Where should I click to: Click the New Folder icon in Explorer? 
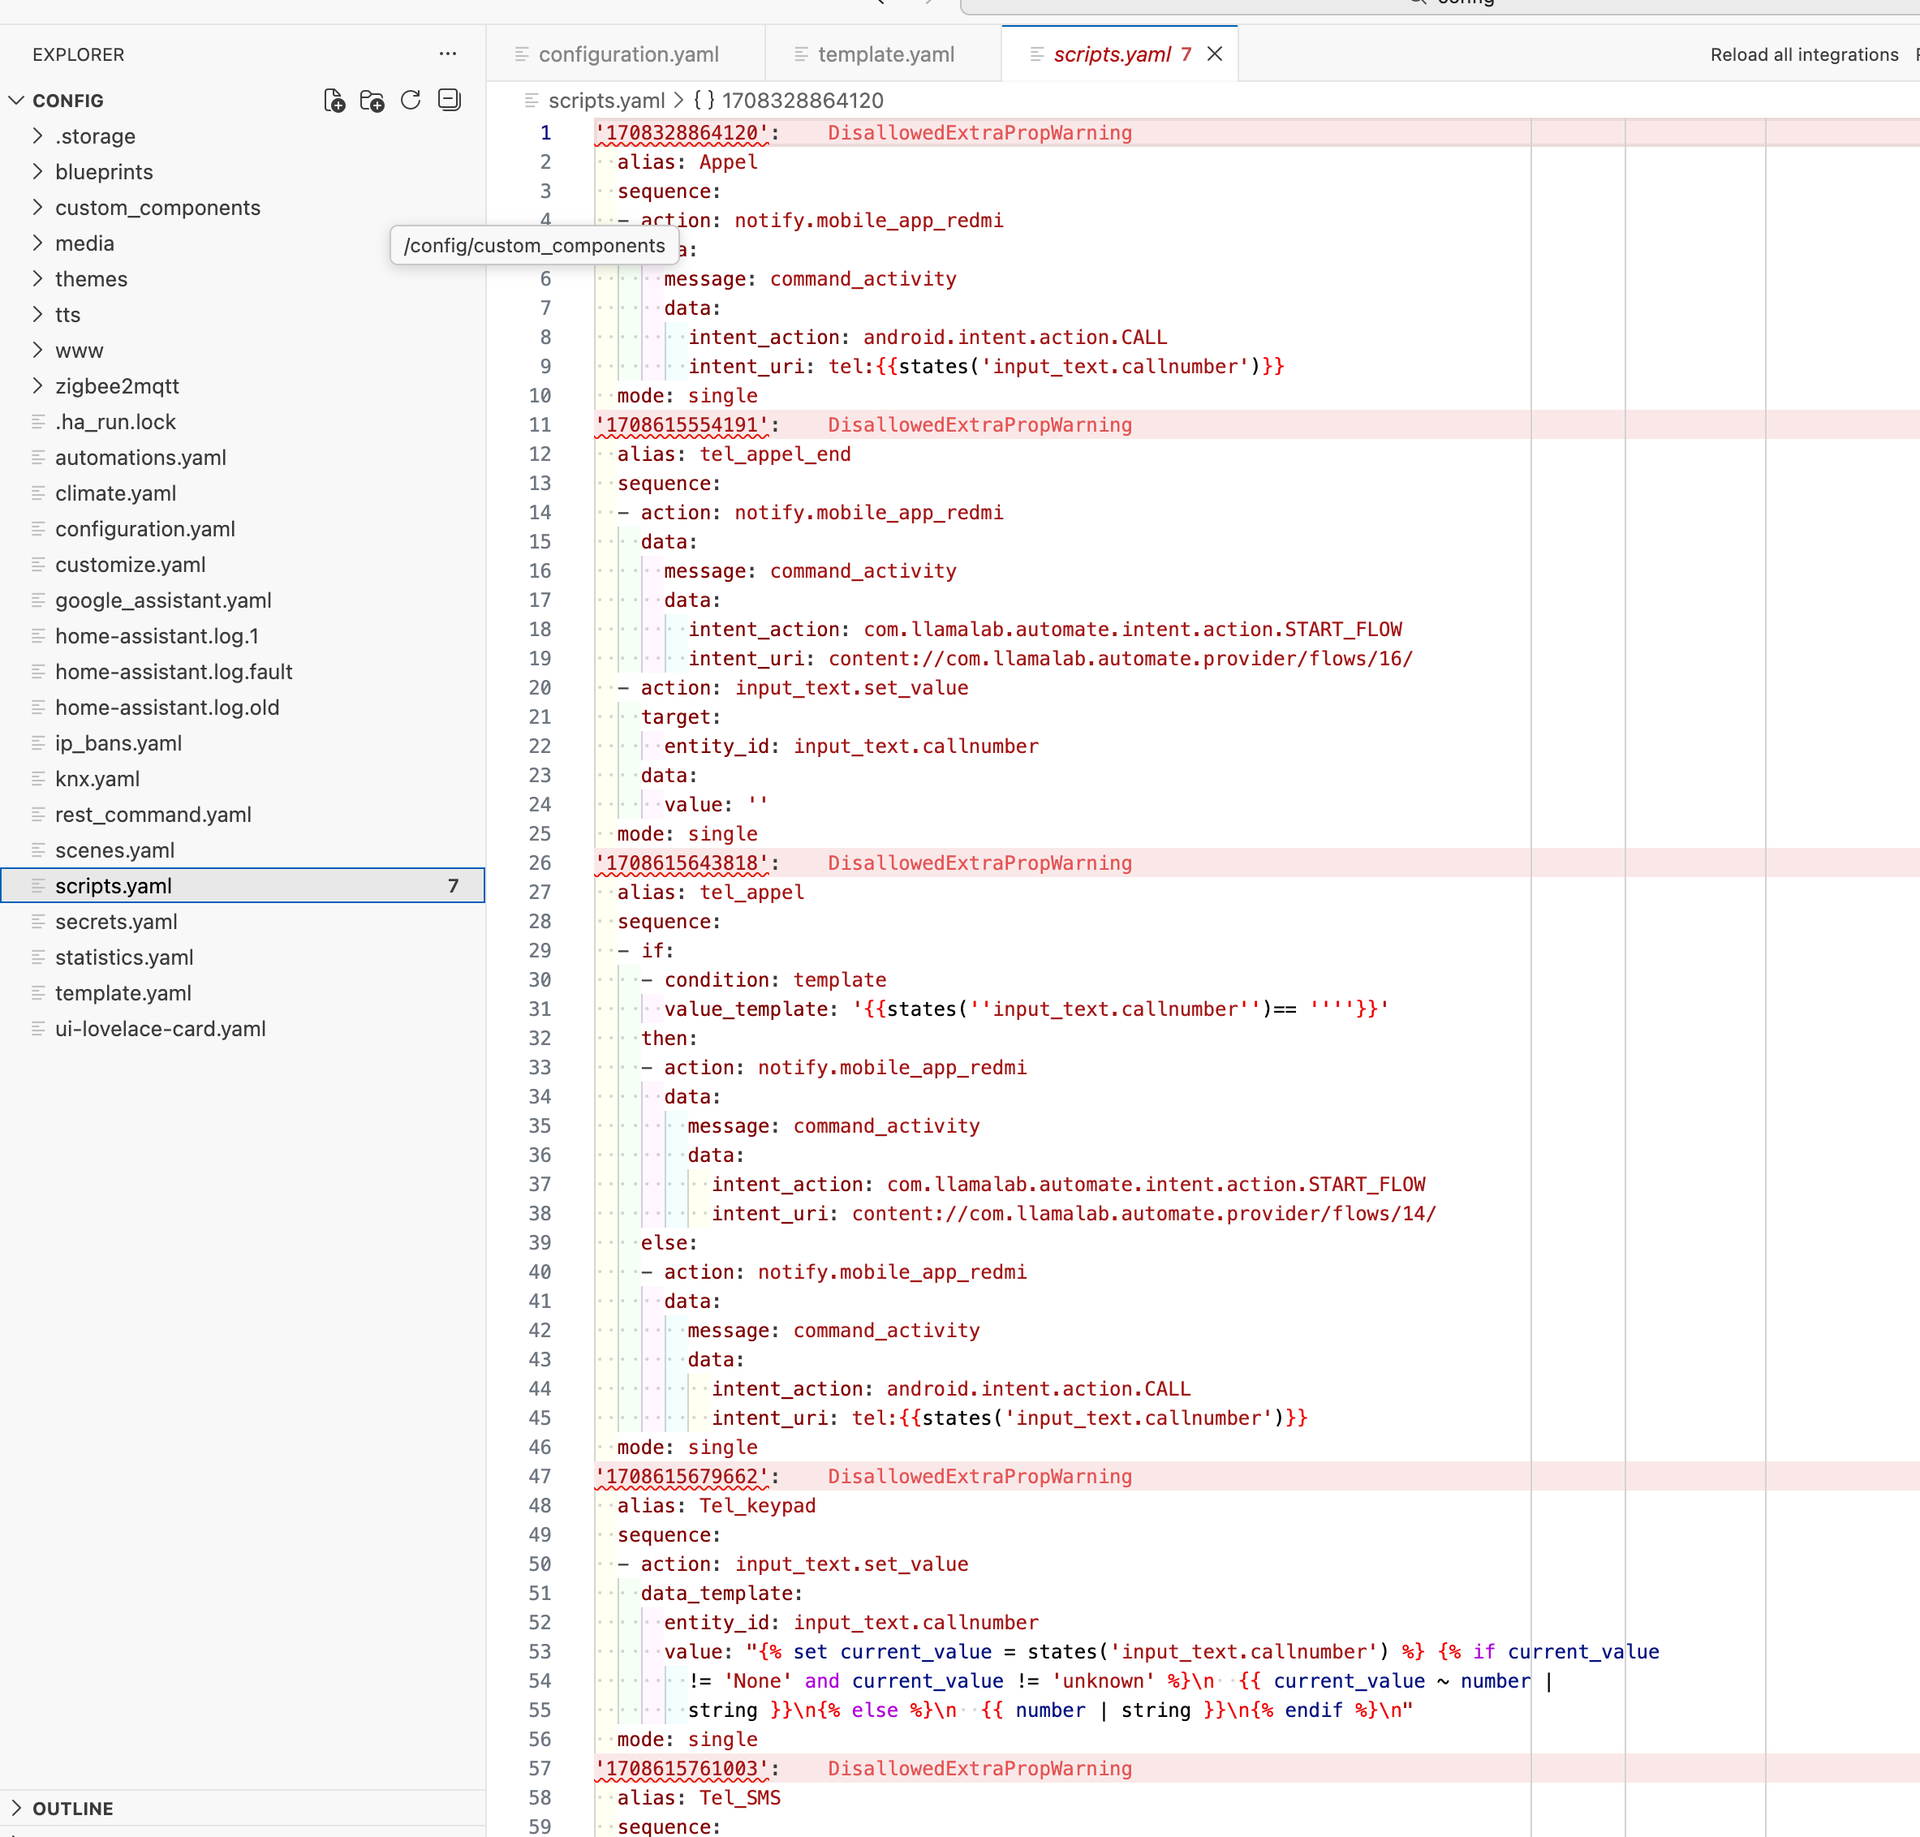tap(372, 101)
